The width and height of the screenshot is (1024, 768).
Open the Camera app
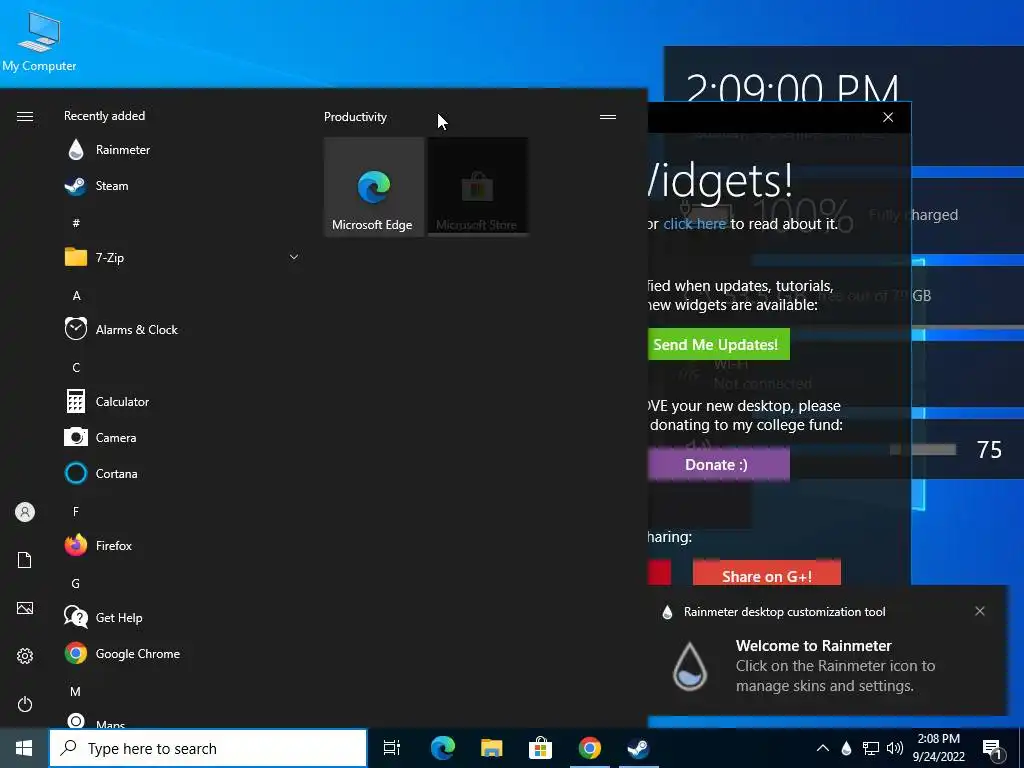(x=181, y=437)
